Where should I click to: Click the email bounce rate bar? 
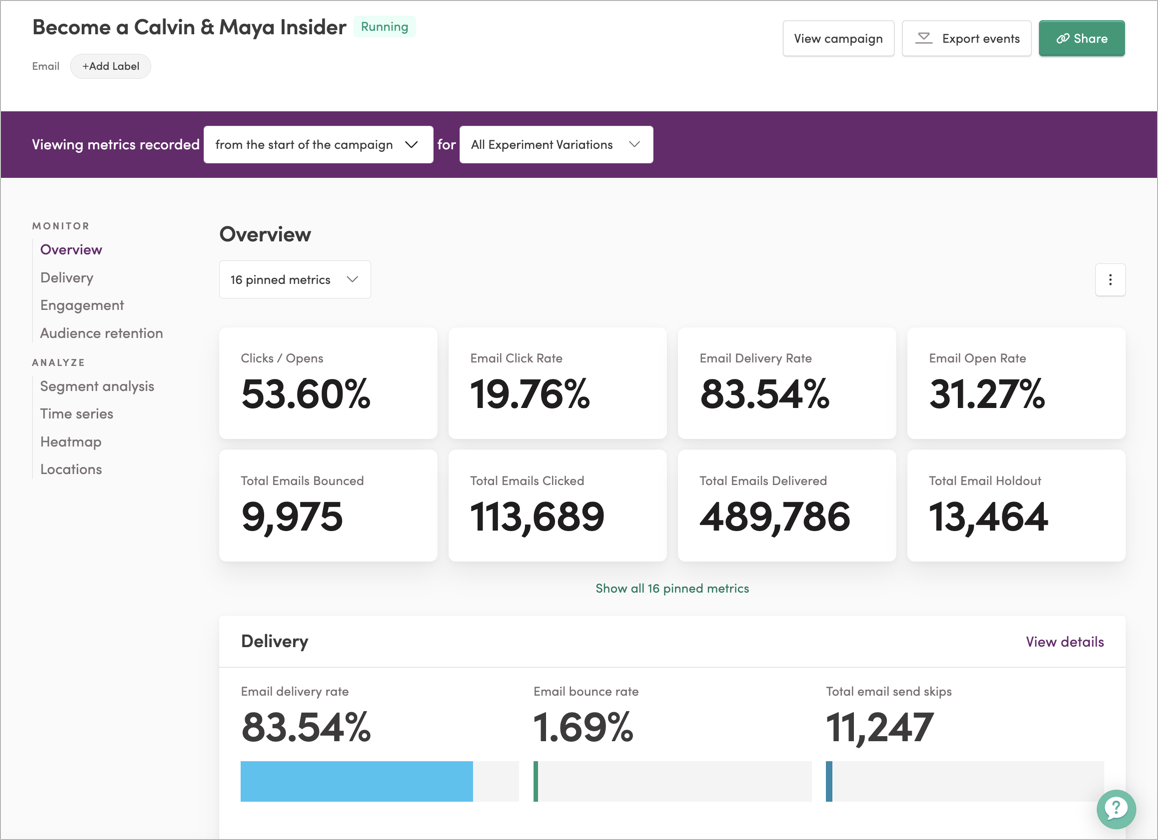point(672,782)
